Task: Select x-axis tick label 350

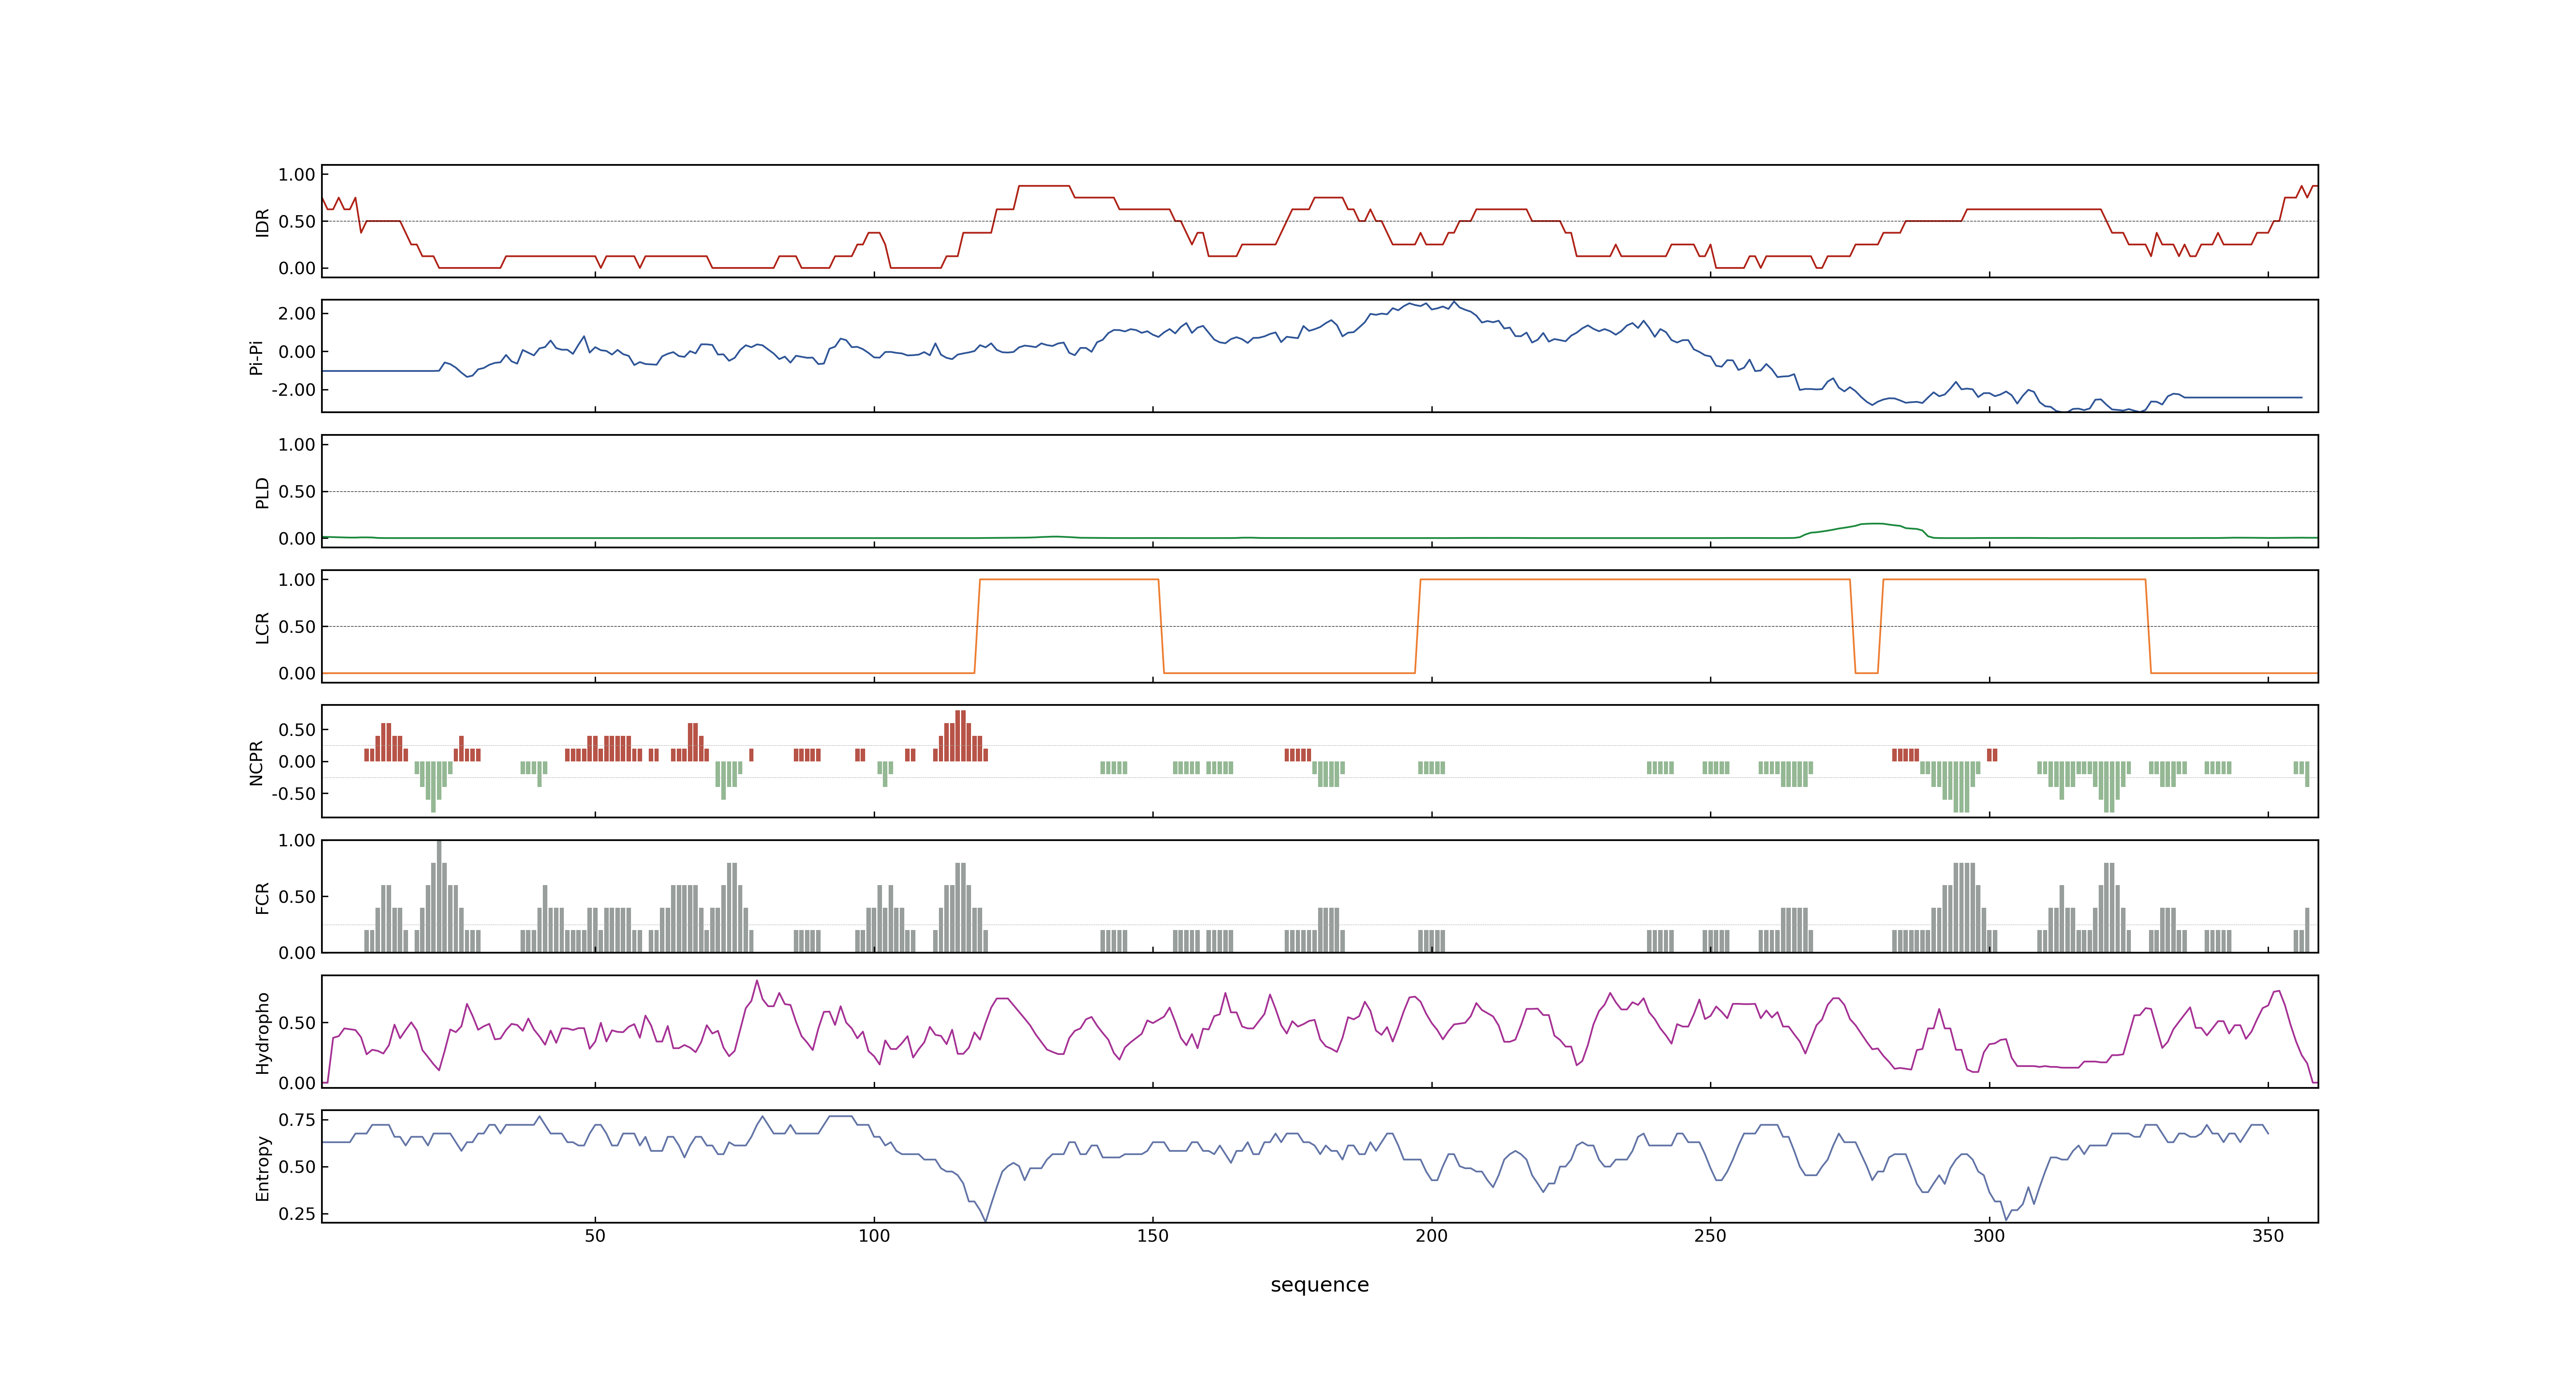Action: [2268, 1236]
